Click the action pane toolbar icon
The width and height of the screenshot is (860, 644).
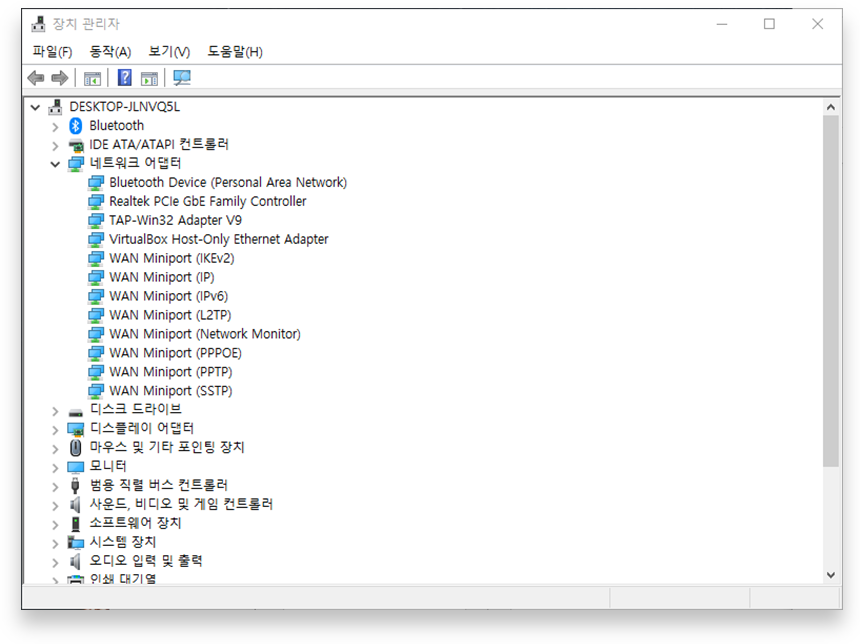[x=149, y=78]
